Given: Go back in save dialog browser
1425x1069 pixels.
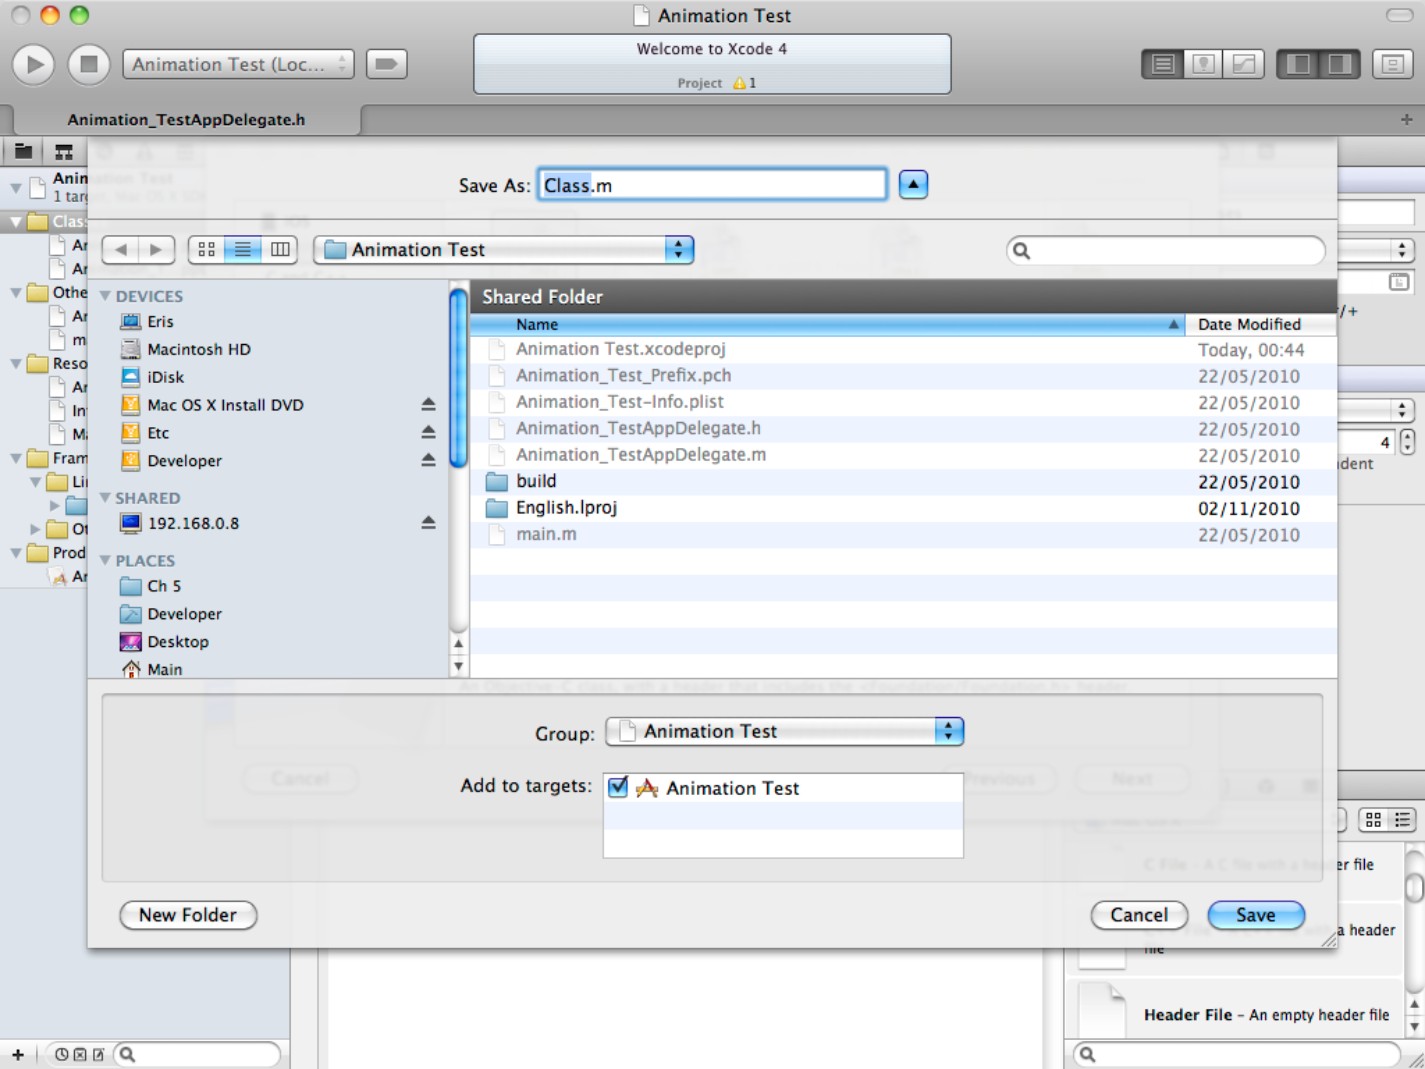Looking at the screenshot, I should tap(121, 249).
